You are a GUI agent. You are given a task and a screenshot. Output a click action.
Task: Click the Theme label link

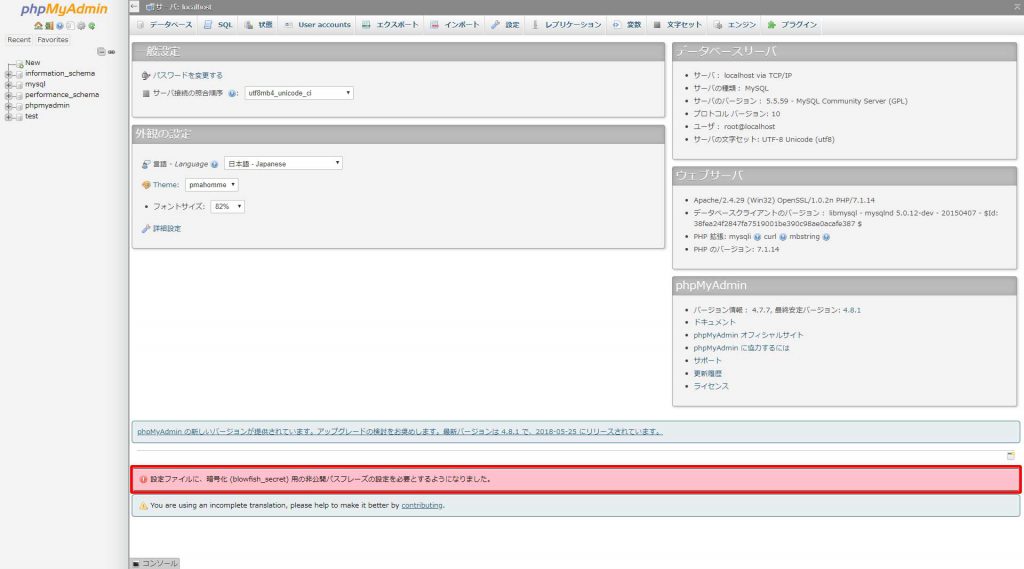[x=166, y=185]
